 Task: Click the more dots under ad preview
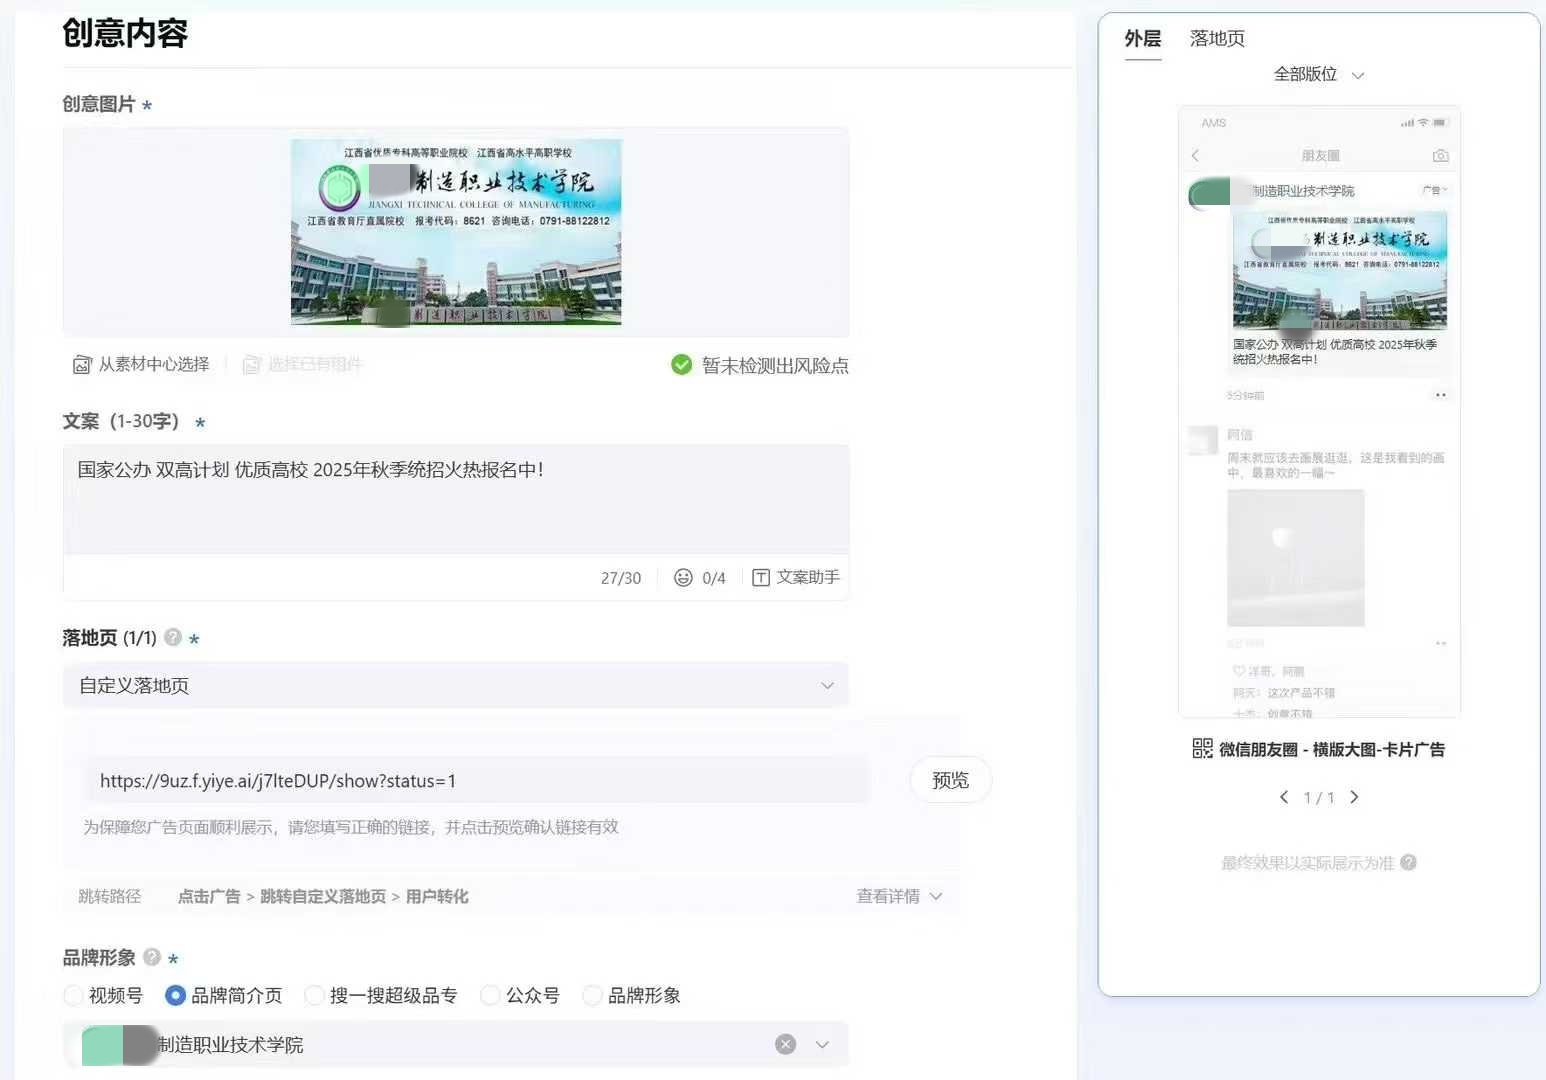pyautogui.click(x=1440, y=395)
